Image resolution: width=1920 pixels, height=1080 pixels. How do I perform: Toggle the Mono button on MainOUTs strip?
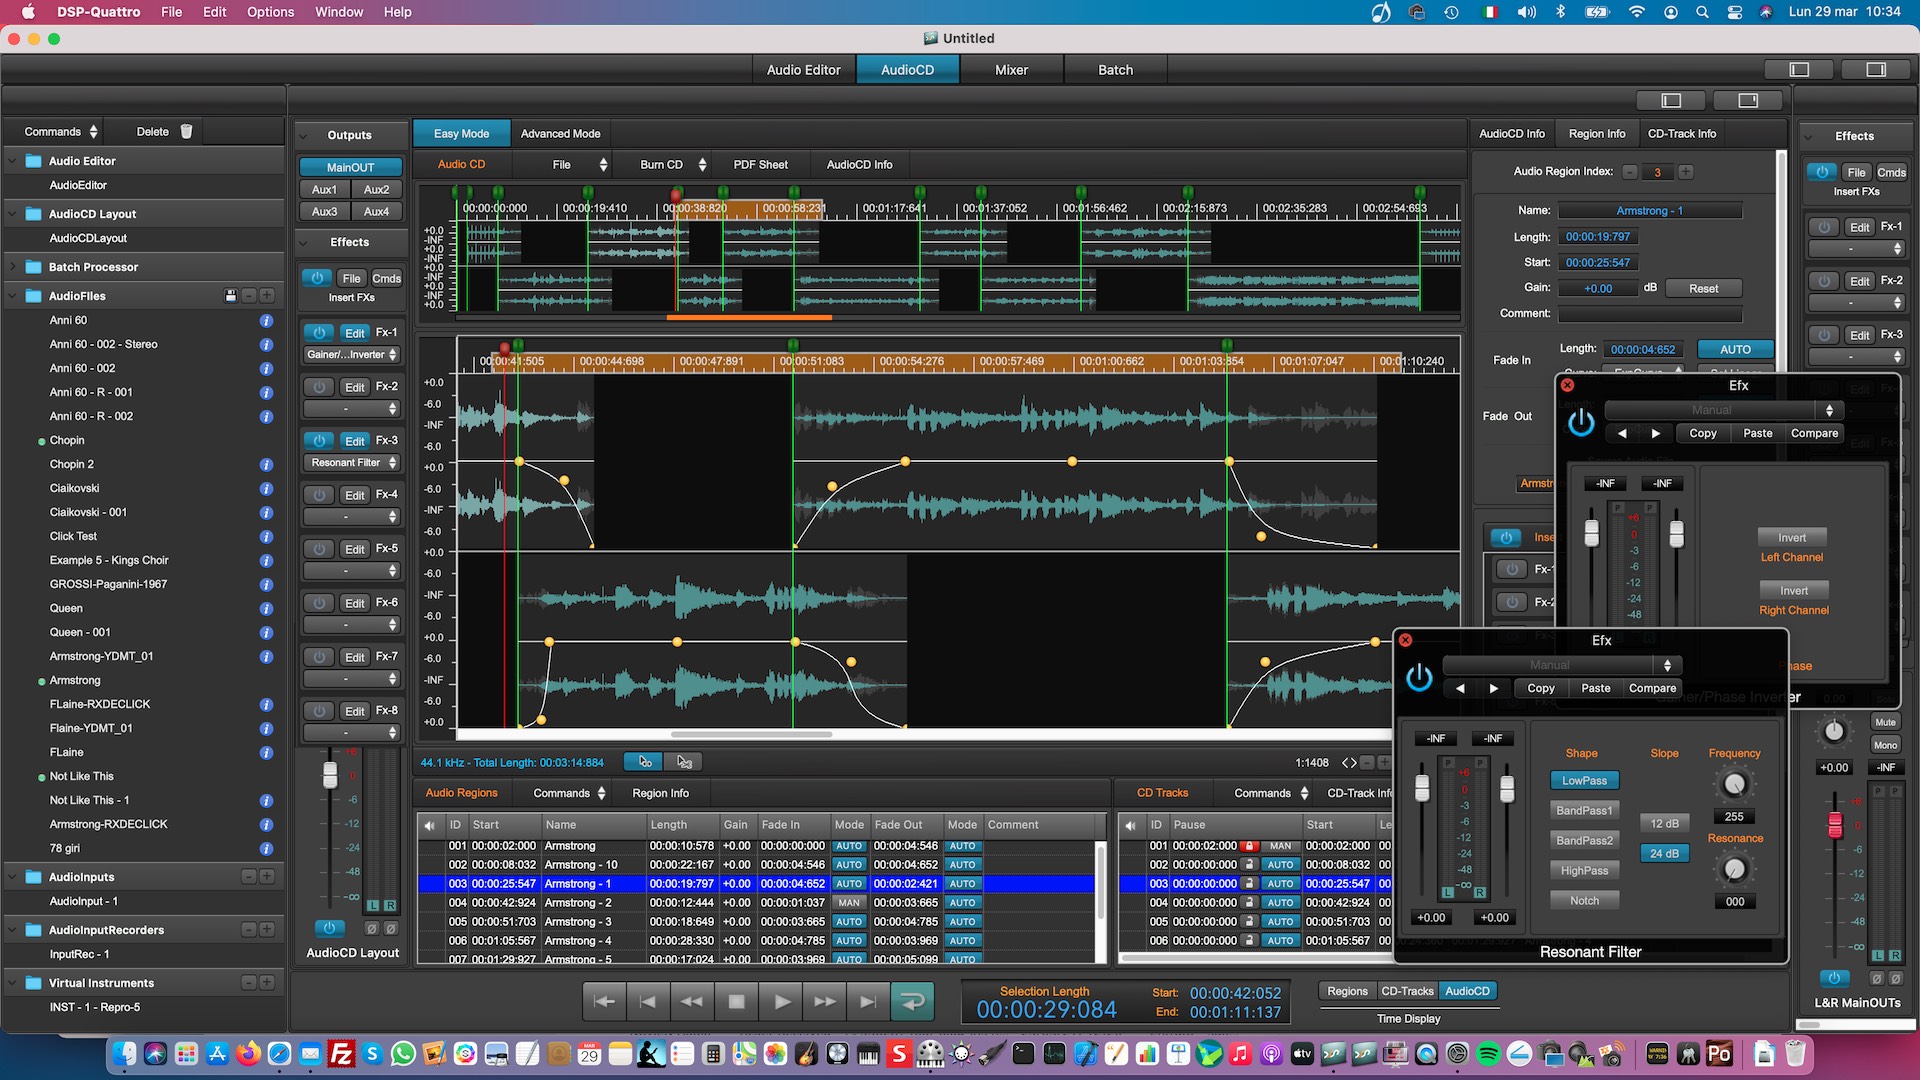coord(1886,745)
